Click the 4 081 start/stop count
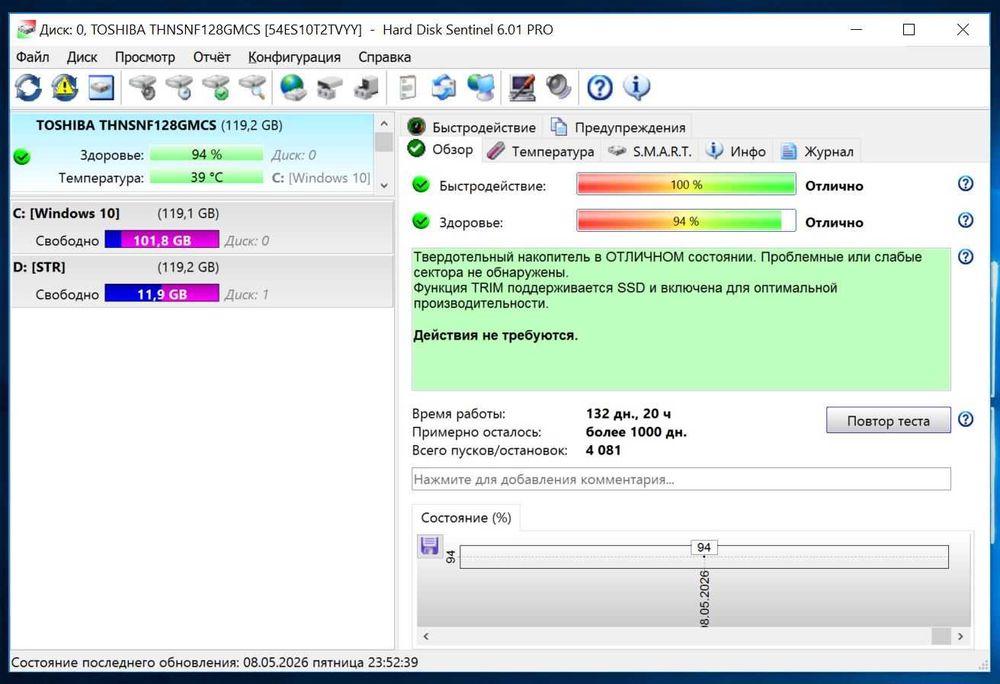The height and width of the screenshot is (684, 1000). [x=603, y=450]
